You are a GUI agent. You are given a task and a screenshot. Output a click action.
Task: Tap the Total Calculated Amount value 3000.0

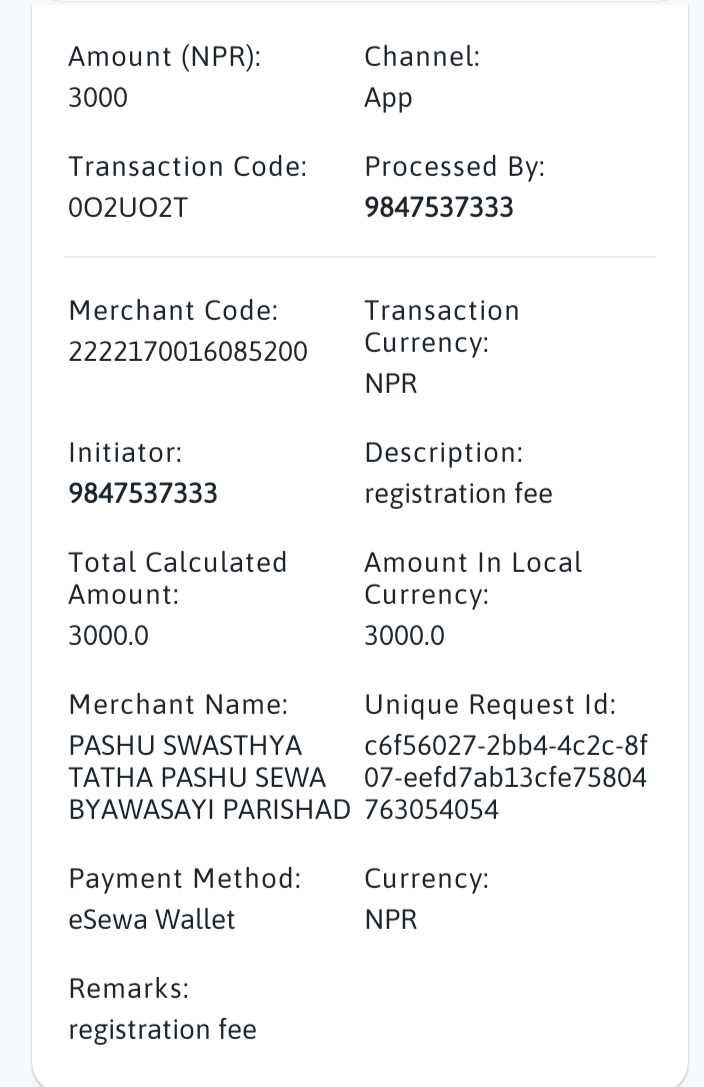pyautogui.click(x=108, y=636)
